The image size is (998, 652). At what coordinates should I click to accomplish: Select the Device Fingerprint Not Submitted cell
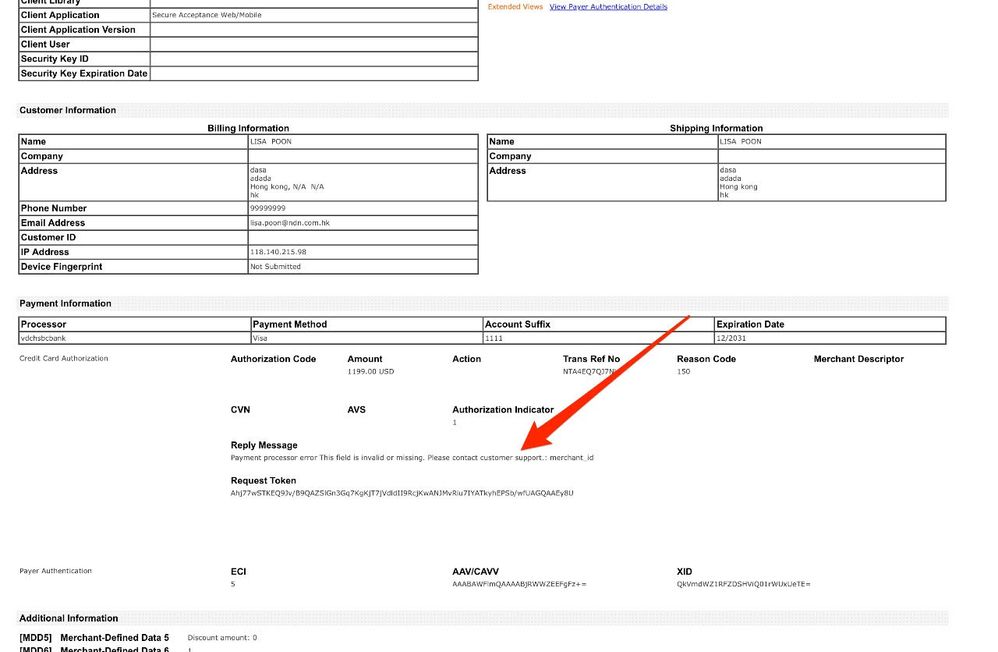(363, 267)
